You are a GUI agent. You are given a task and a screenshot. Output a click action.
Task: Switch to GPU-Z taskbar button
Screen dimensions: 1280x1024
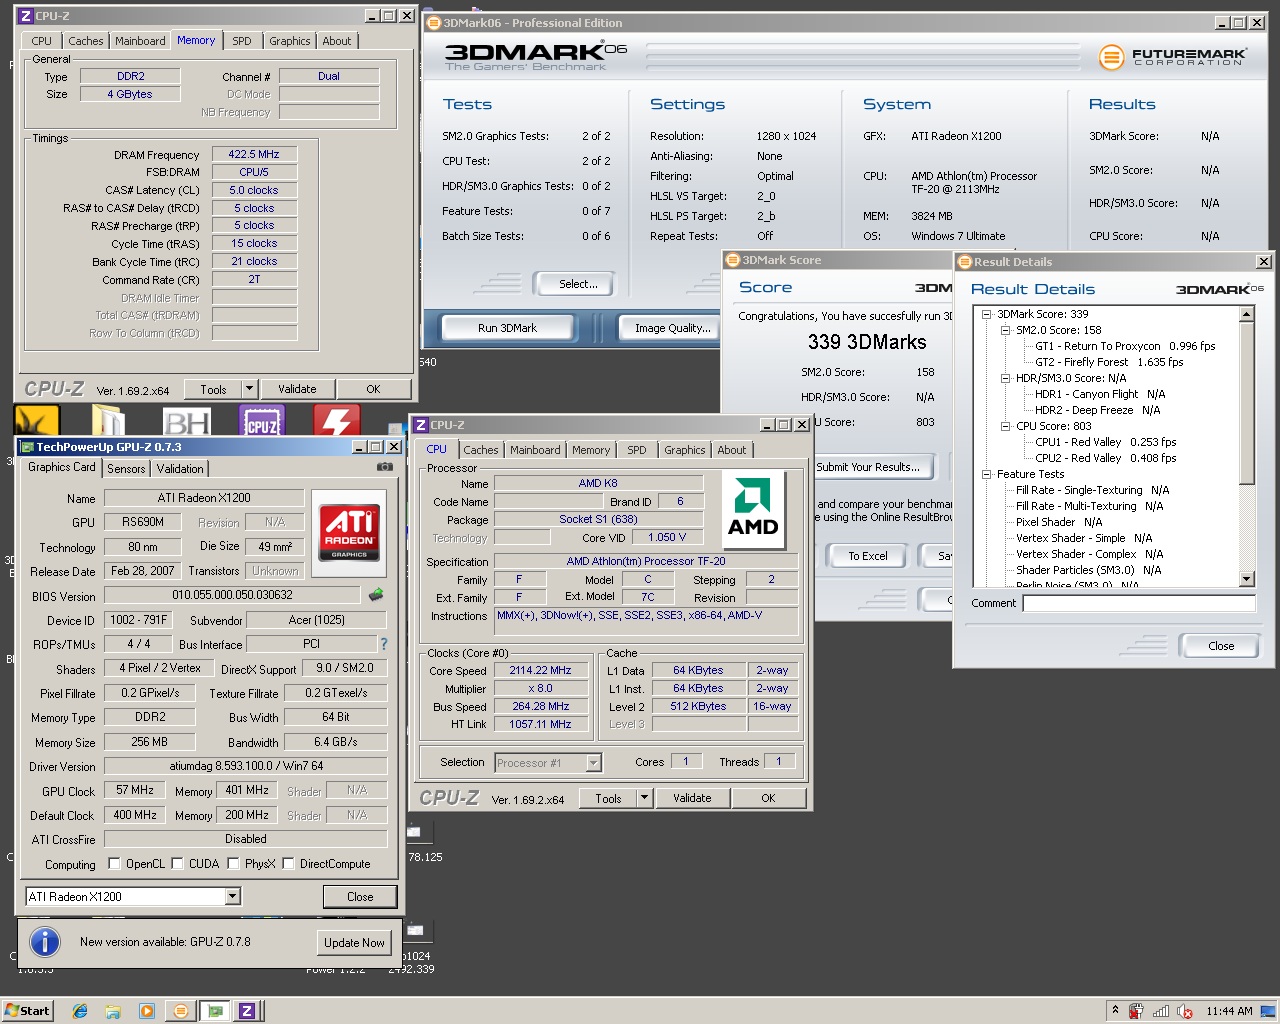pos(214,1011)
